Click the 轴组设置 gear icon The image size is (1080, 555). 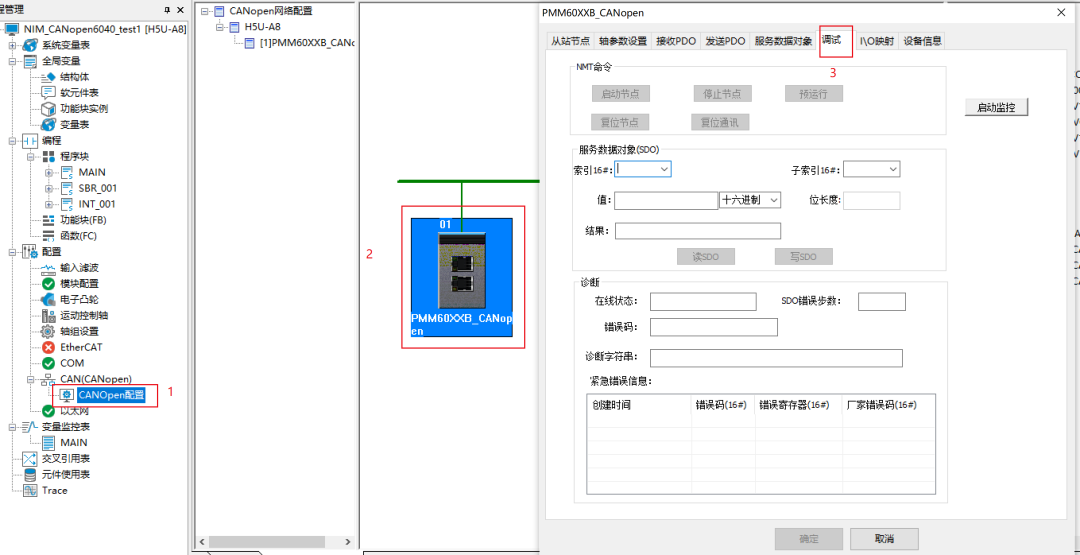click(x=48, y=331)
